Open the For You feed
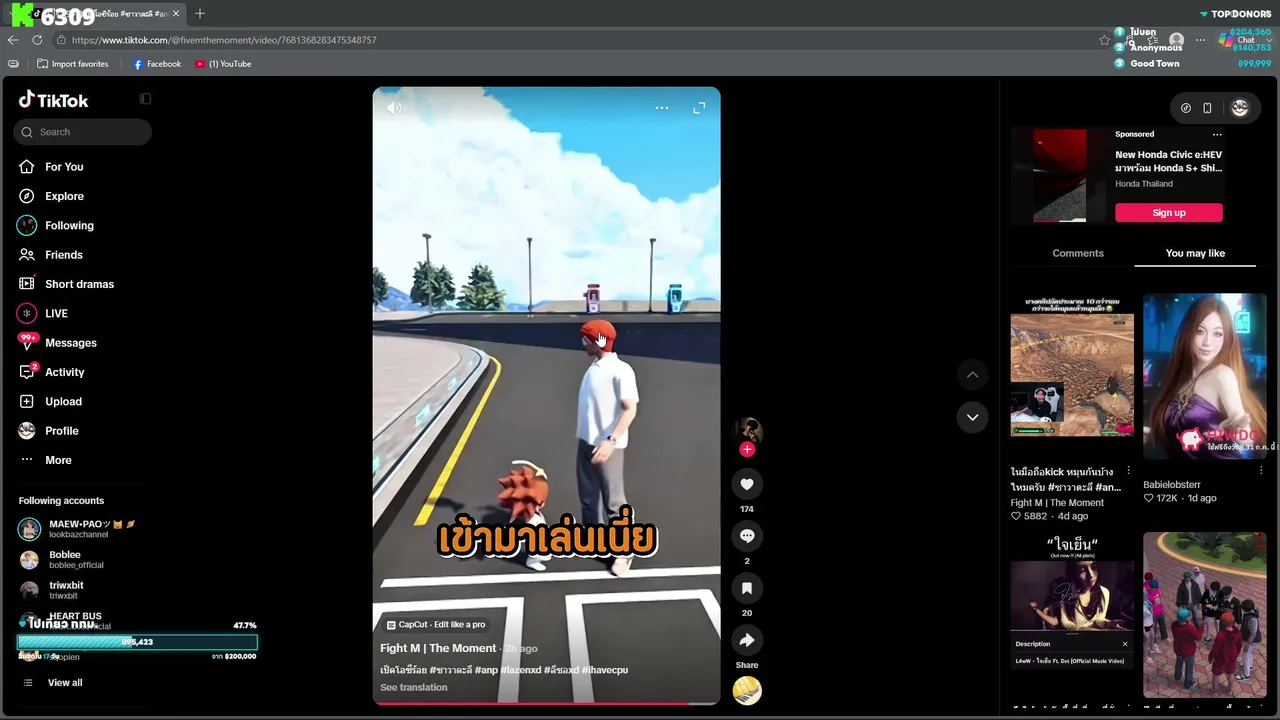 tap(64, 167)
